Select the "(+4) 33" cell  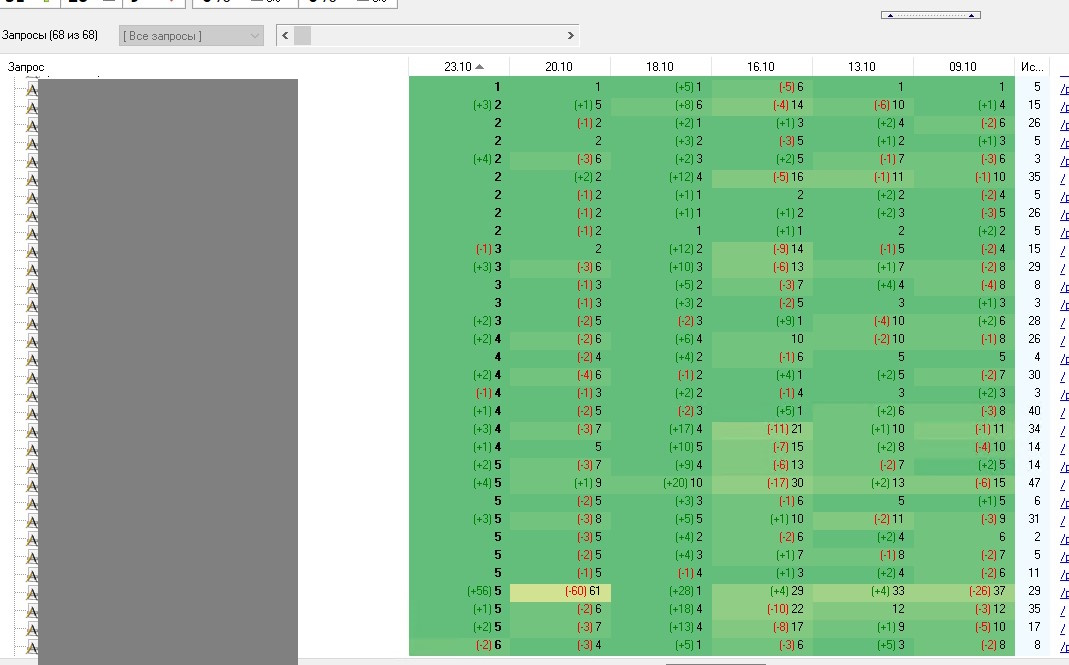[x=862, y=591]
